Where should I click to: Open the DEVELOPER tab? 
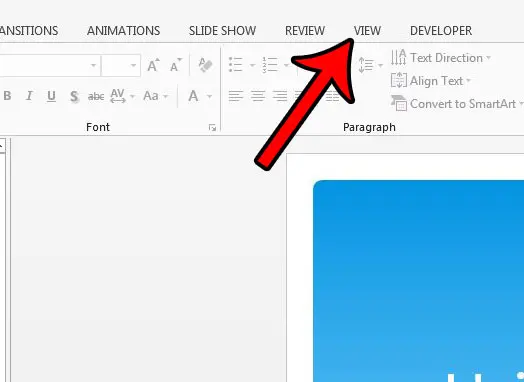click(x=441, y=31)
